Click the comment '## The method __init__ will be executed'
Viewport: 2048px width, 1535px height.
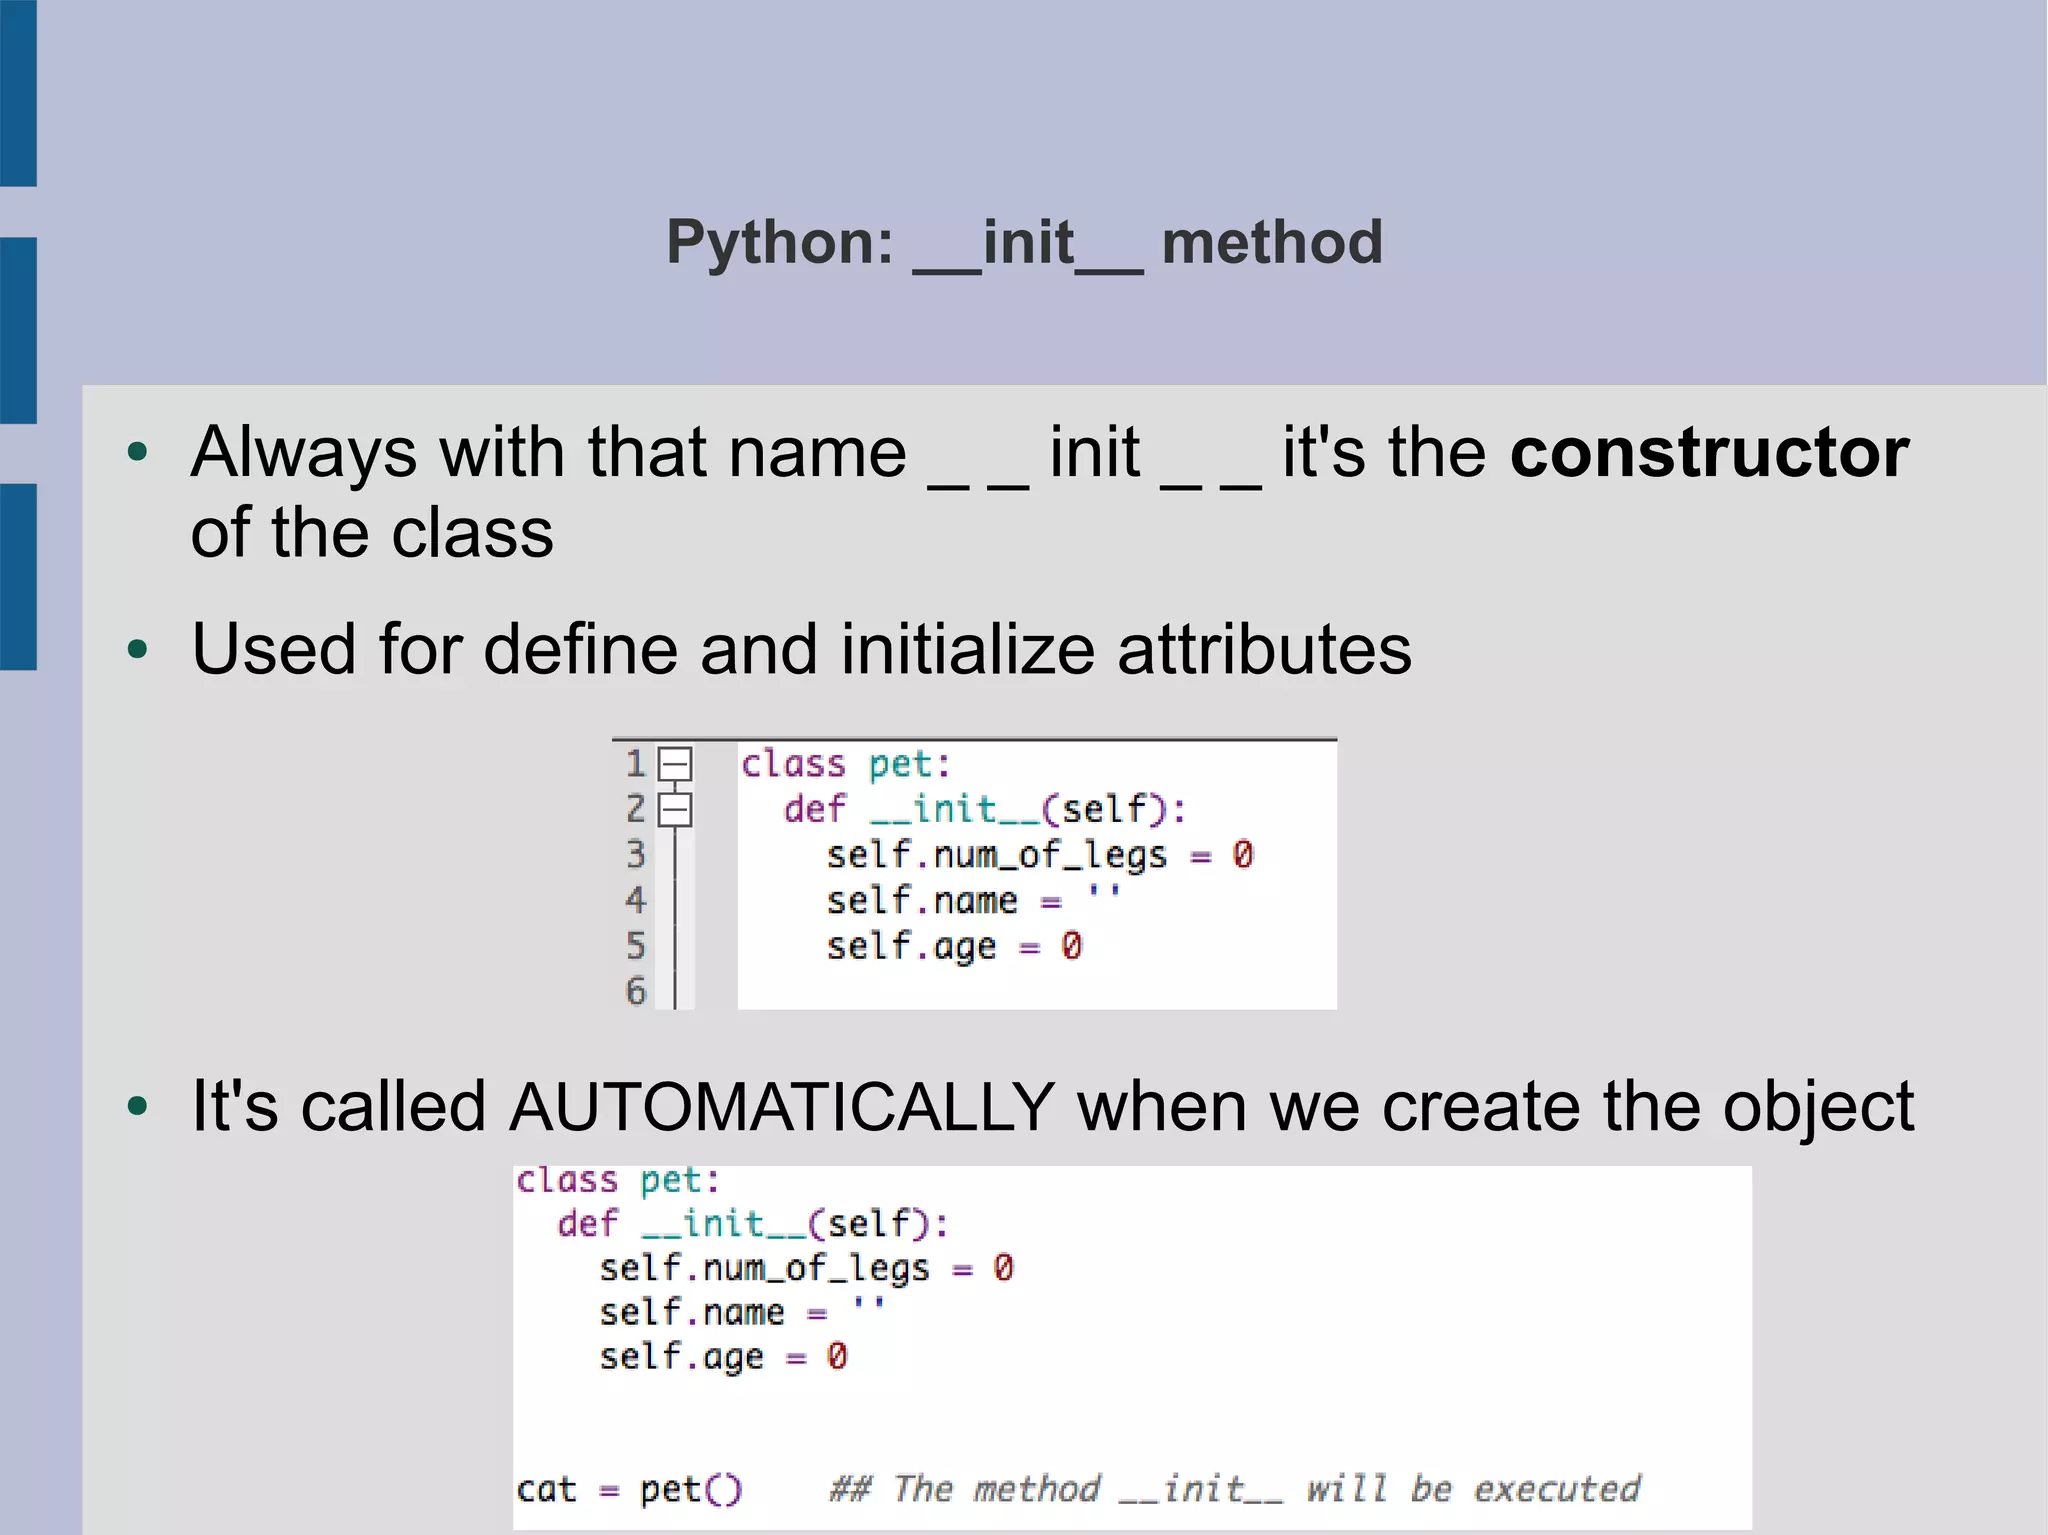coord(1235,1490)
